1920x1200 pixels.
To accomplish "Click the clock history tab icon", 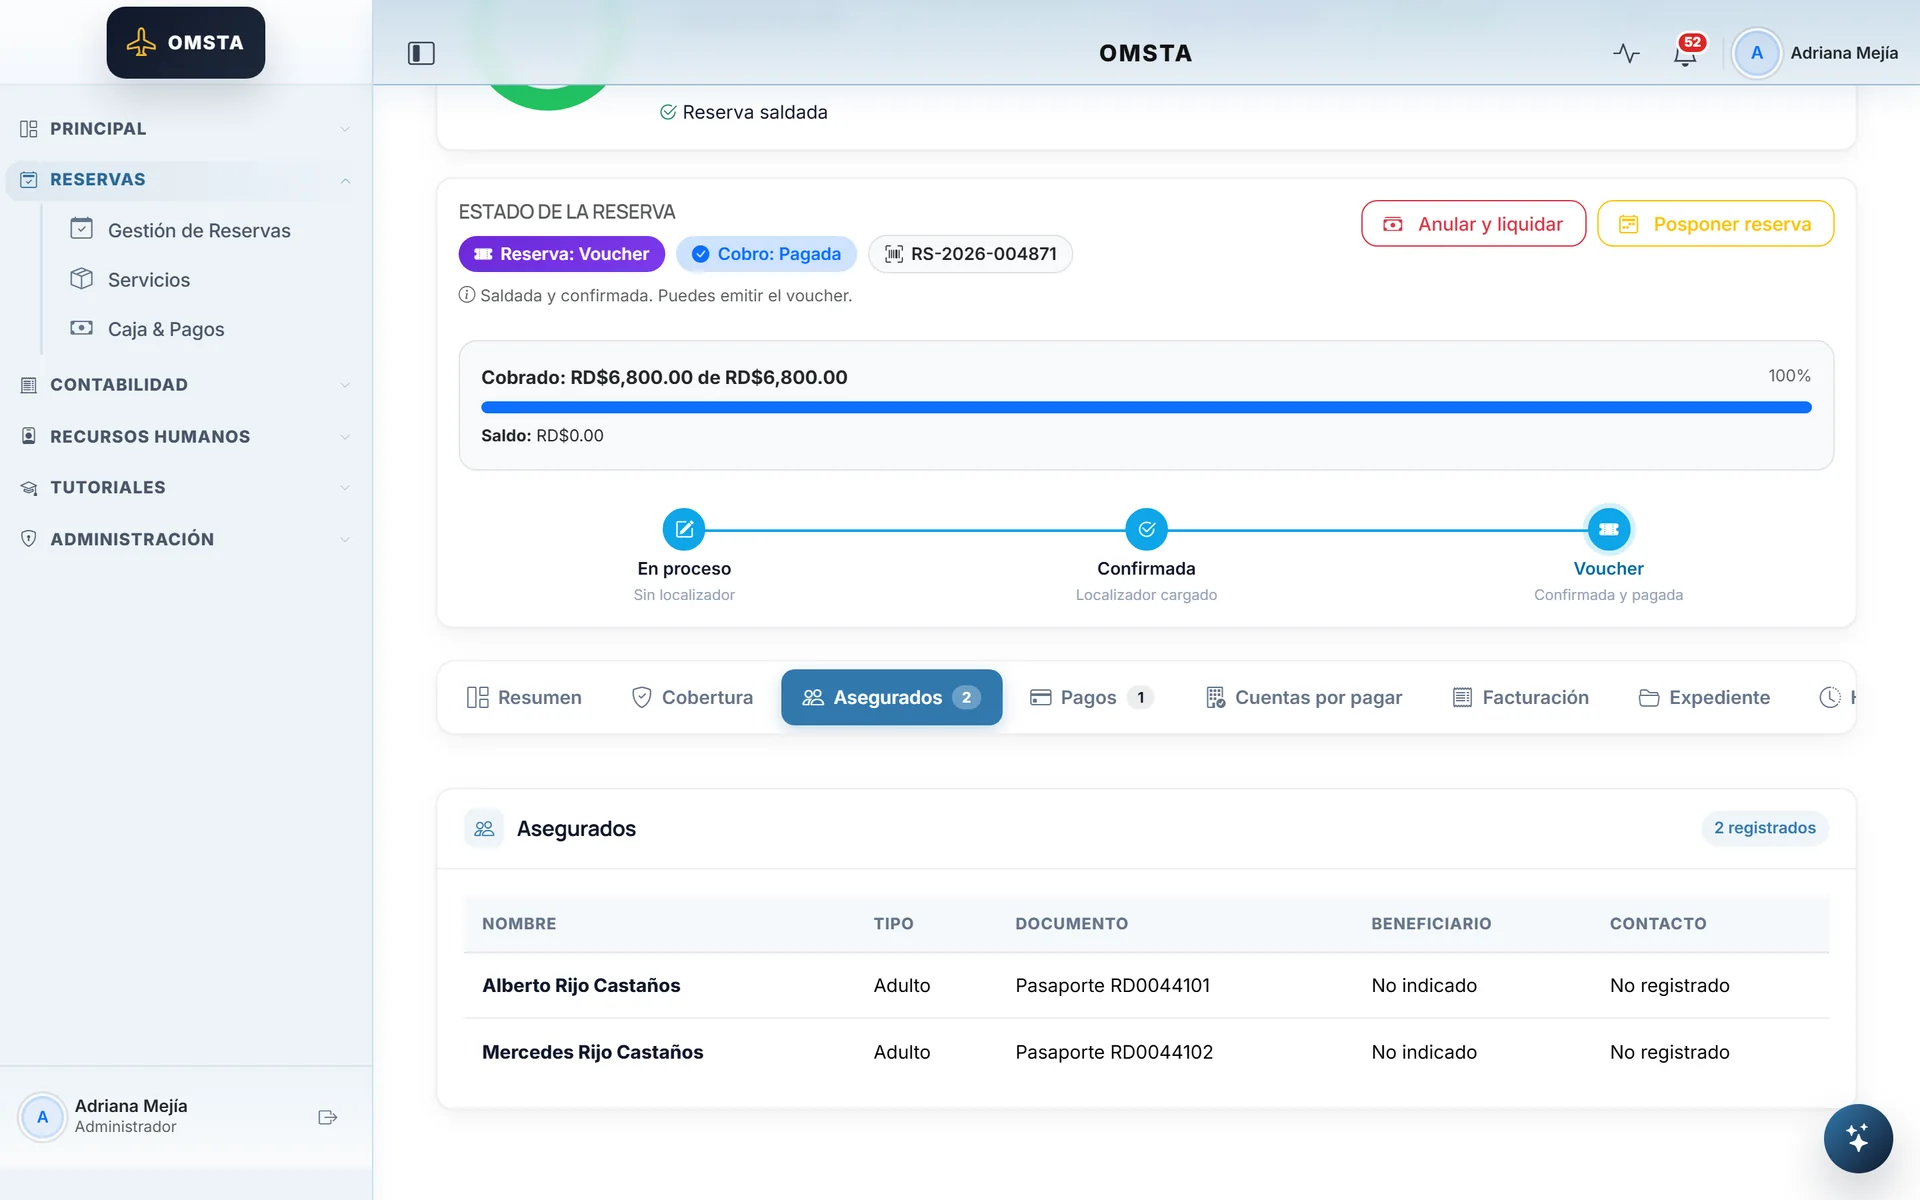I will 1829,697.
